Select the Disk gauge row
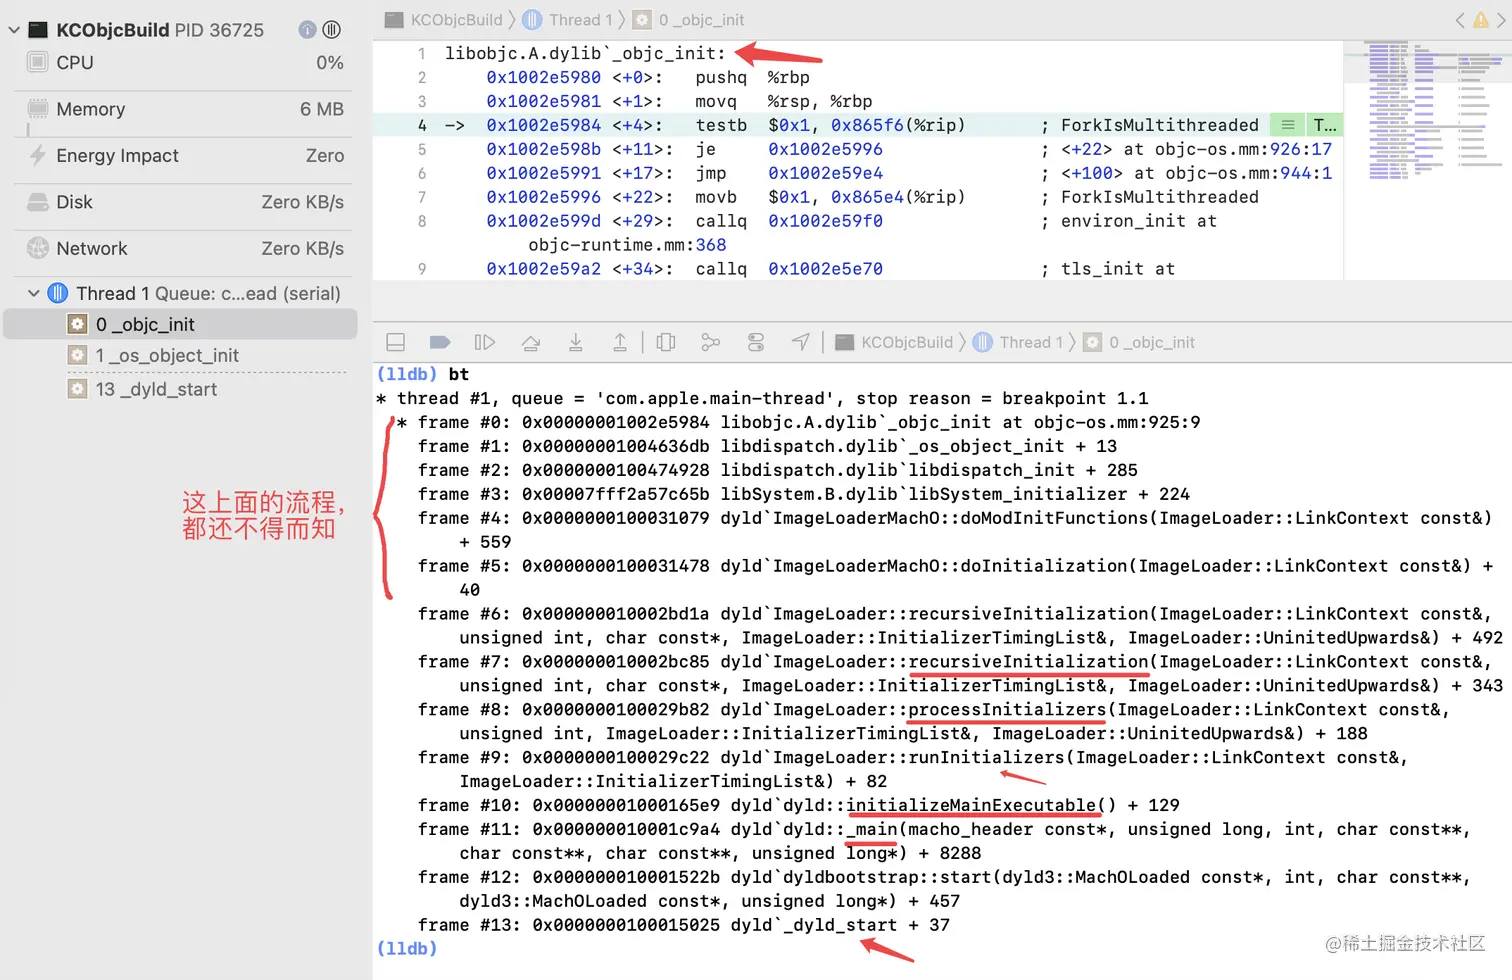Viewport: 1512px width, 980px height. pyautogui.click(x=184, y=202)
